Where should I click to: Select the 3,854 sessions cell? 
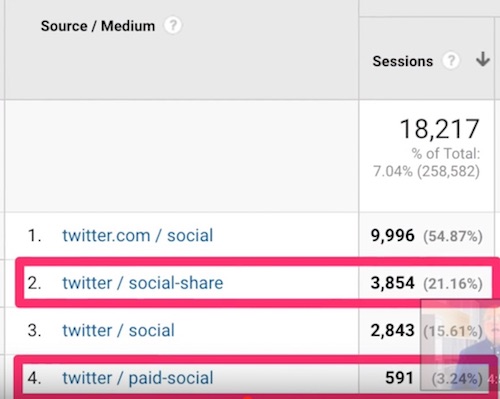(392, 283)
